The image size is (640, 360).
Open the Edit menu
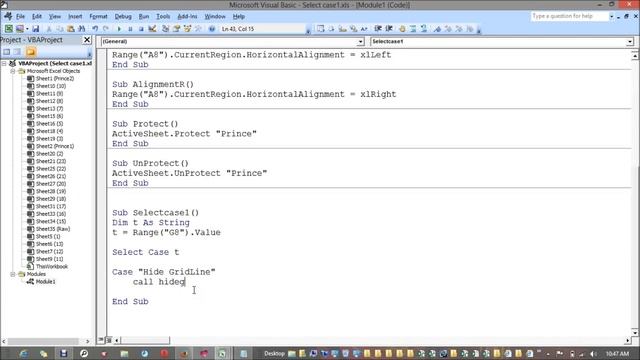coord(37,16)
